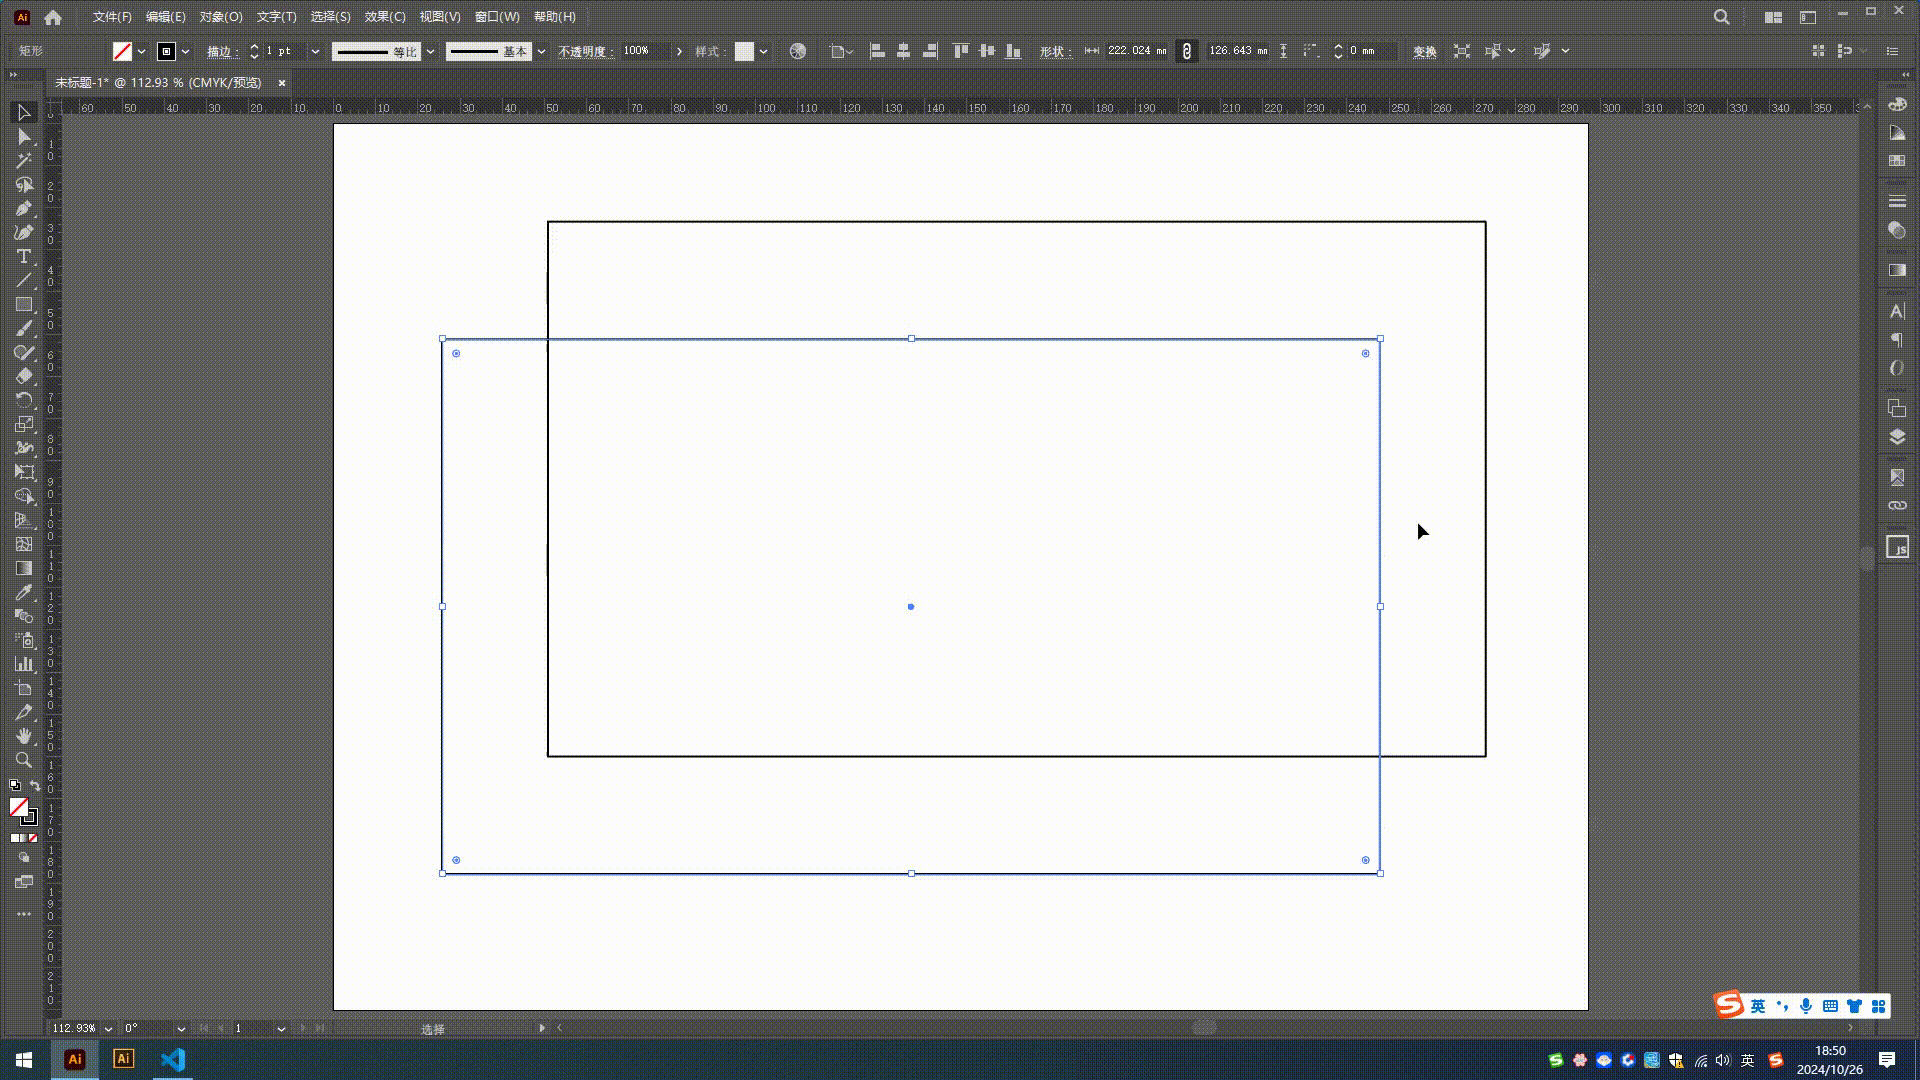Select the Line Segment tool

[x=24, y=281]
